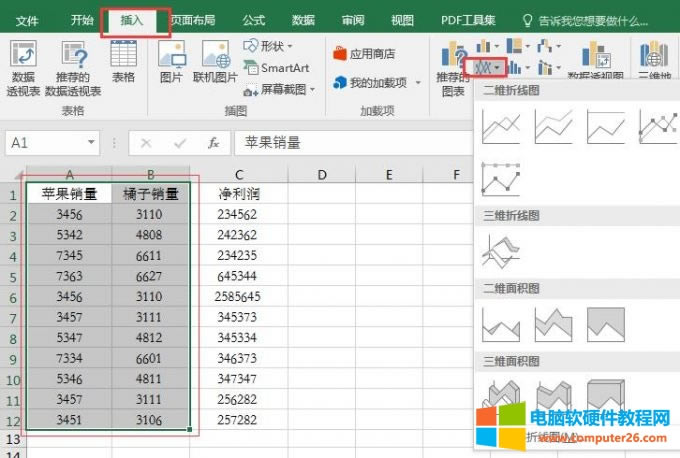Select the line with markers chart
Image resolution: width=680 pixels, height=458 pixels.
click(x=658, y=127)
